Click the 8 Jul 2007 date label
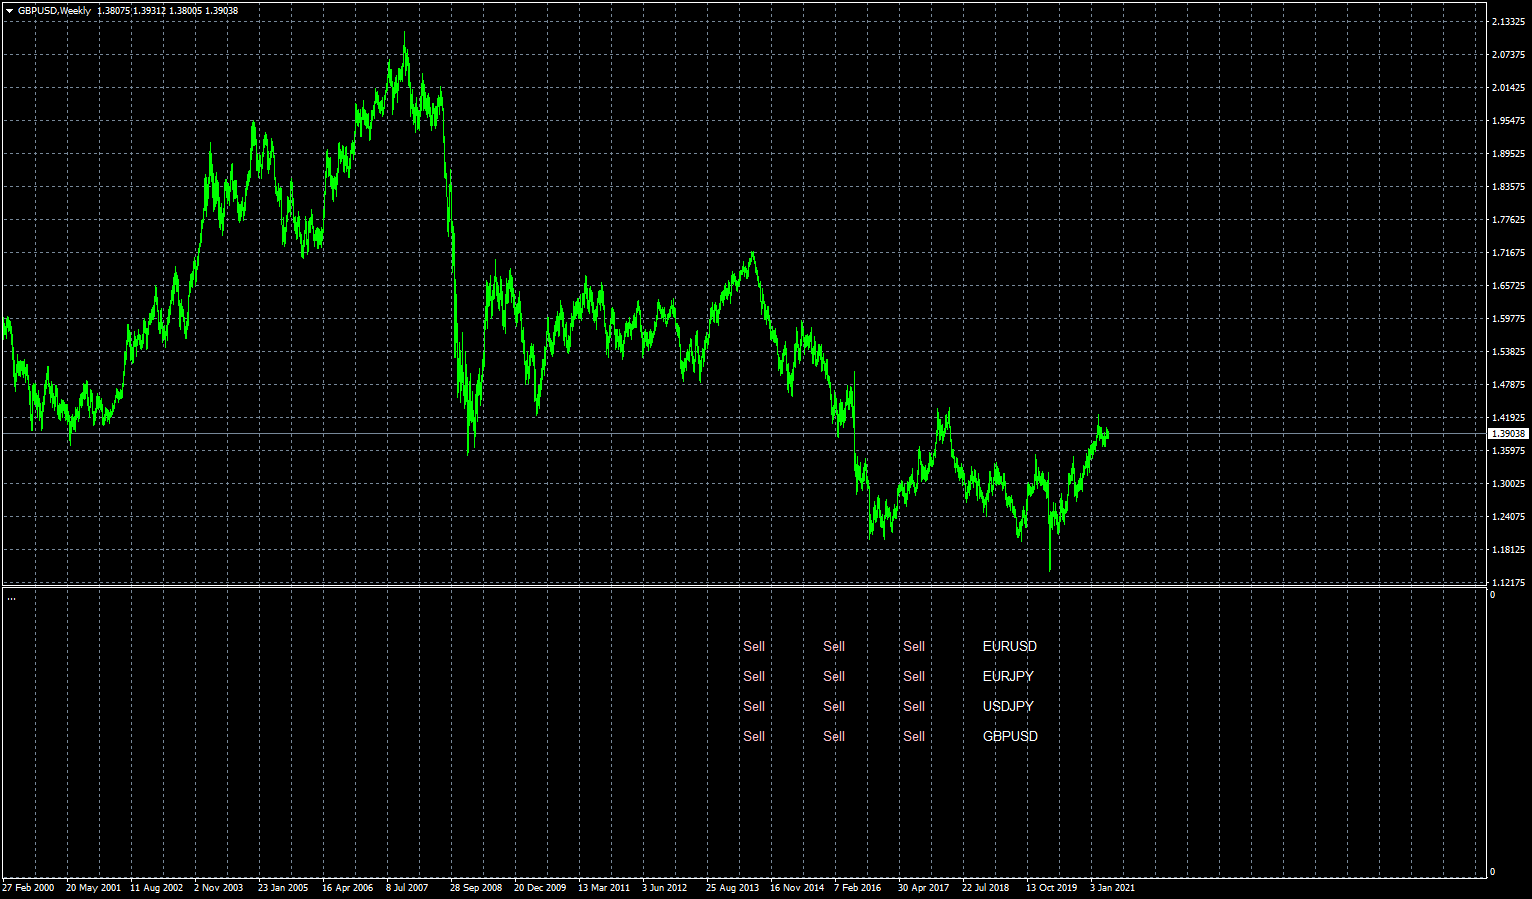Viewport: 1532px width, 899px height. 407,887
